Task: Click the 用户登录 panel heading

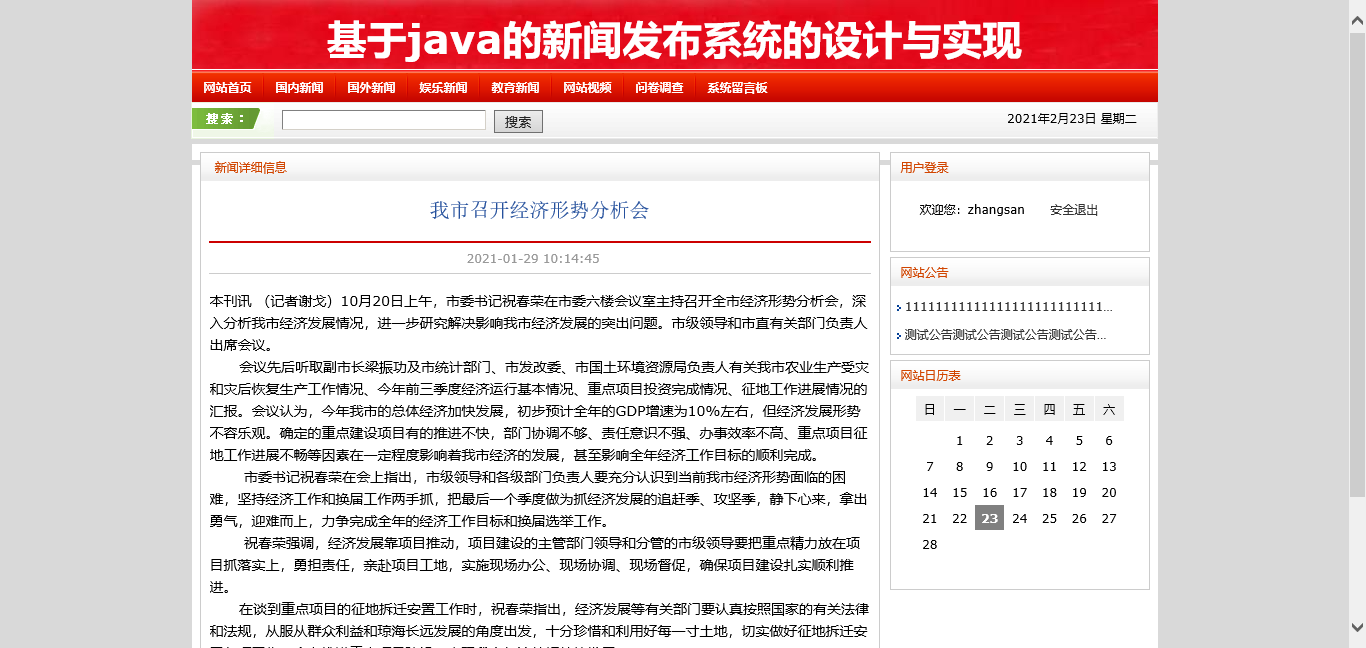Action: click(x=924, y=168)
